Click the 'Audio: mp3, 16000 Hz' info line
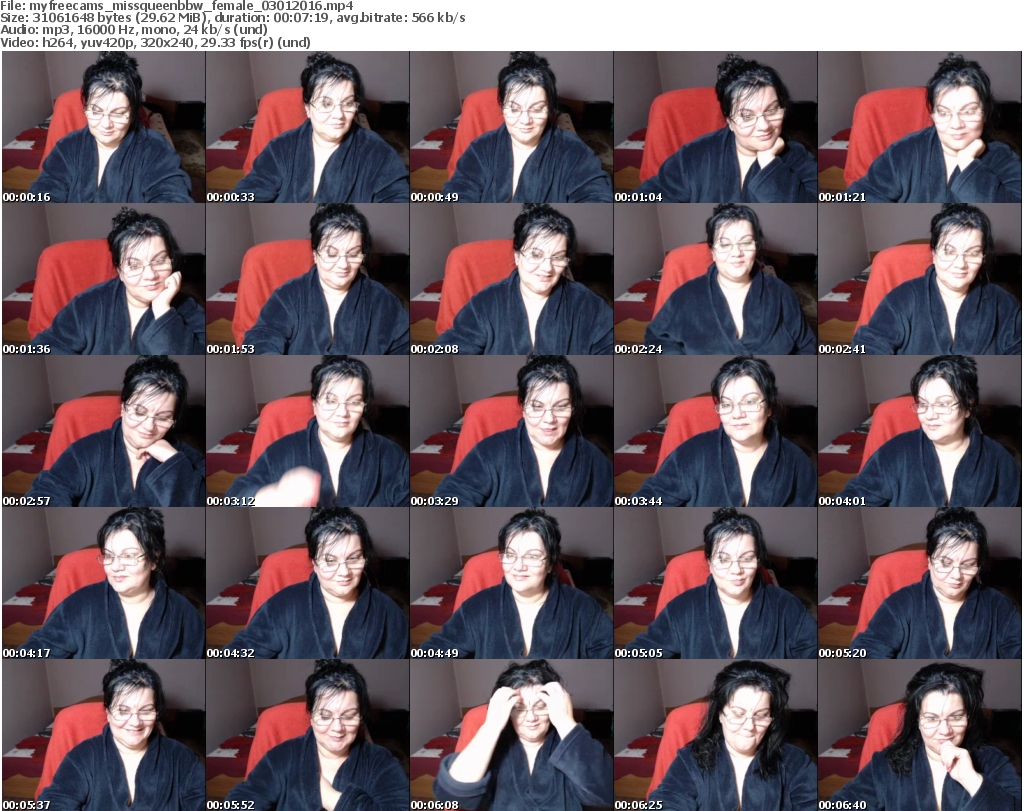 click(x=134, y=30)
